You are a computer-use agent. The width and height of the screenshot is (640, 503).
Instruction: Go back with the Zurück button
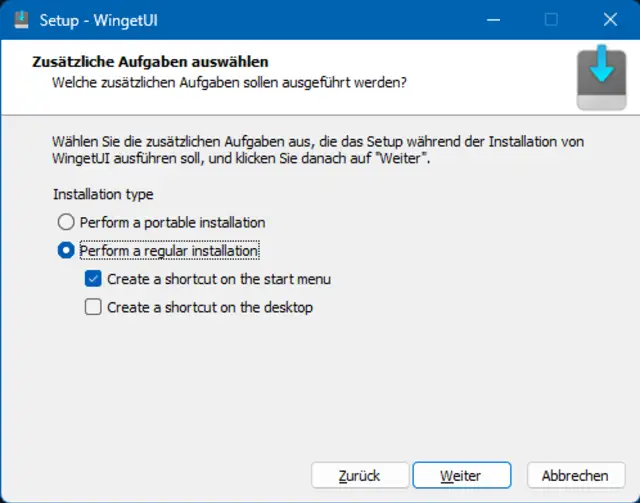pyautogui.click(x=360, y=475)
